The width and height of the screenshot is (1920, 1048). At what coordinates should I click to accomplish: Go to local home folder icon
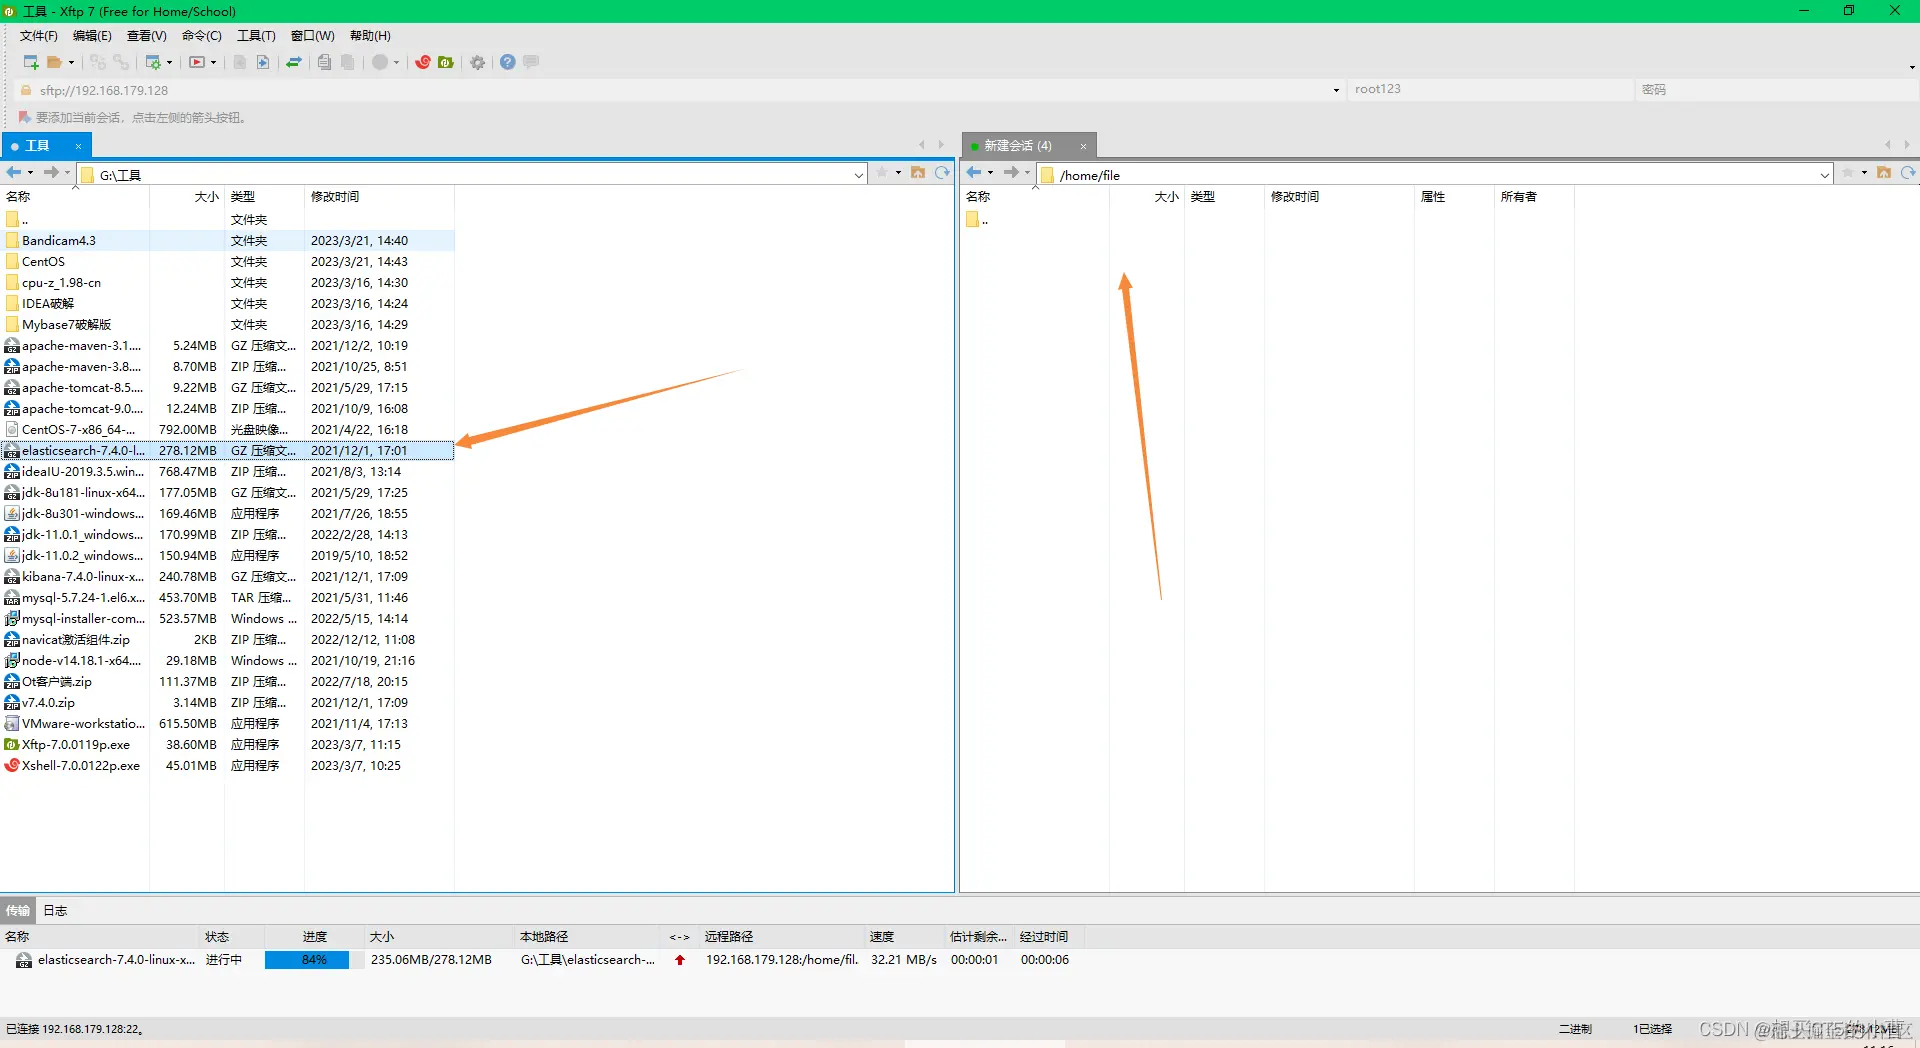click(918, 173)
